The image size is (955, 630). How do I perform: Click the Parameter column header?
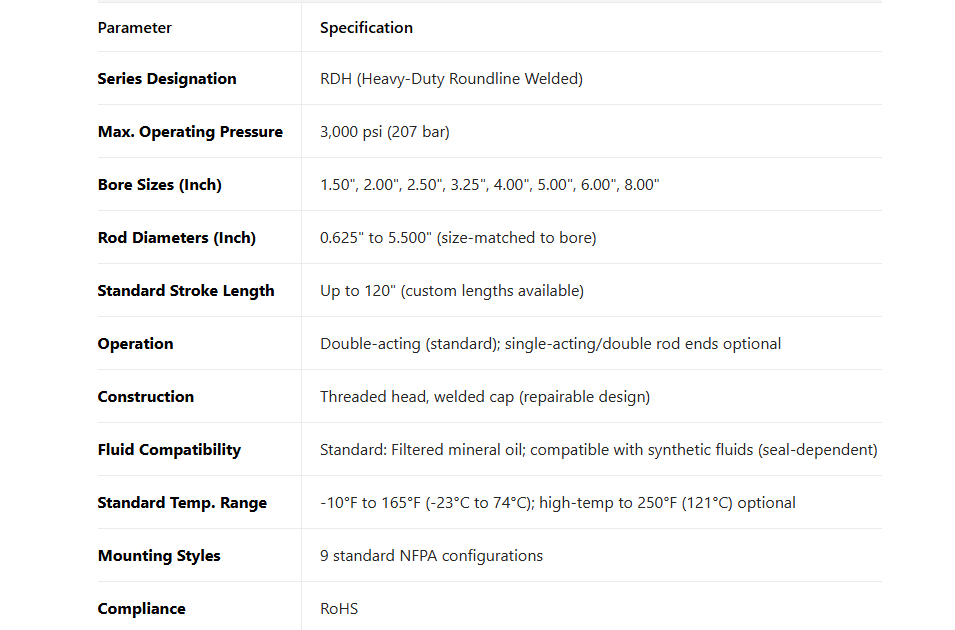tap(134, 28)
